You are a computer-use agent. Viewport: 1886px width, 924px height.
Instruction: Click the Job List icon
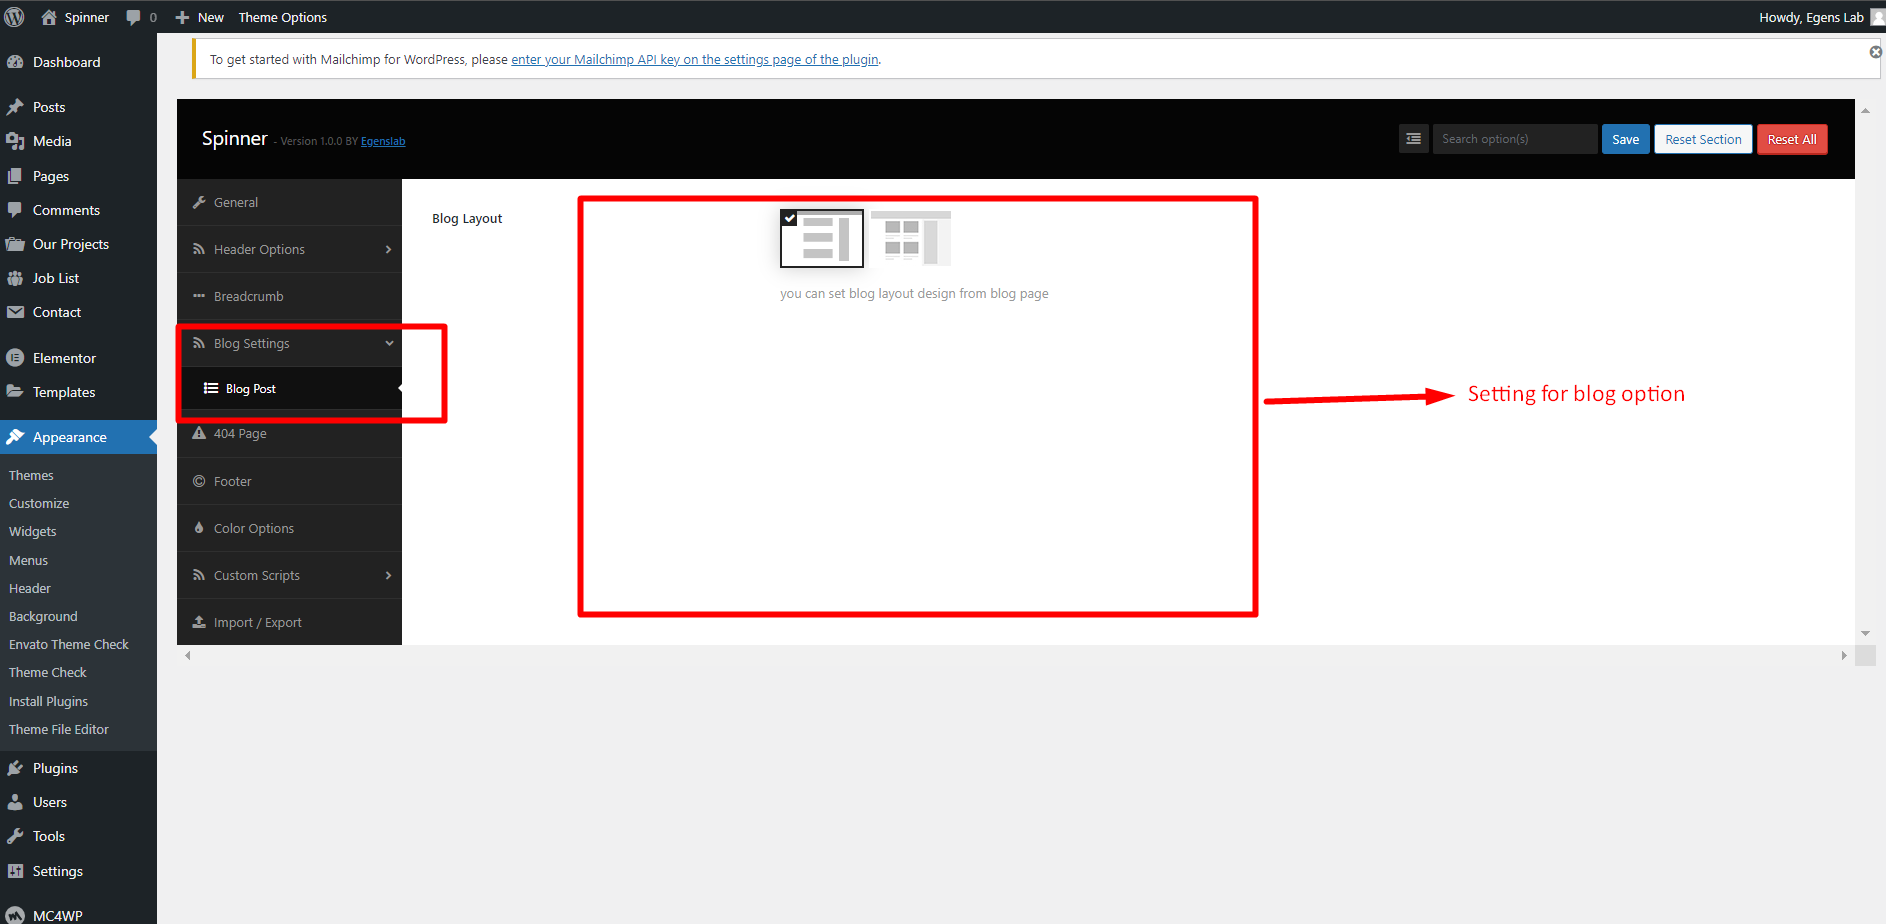(x=15, y=278)
